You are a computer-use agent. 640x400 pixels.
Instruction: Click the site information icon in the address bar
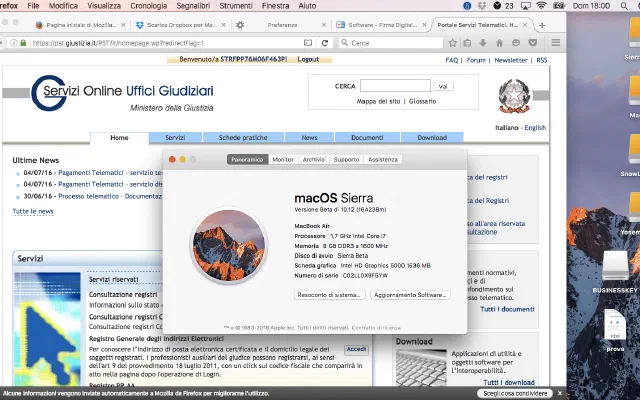click(x=14, y=43)
